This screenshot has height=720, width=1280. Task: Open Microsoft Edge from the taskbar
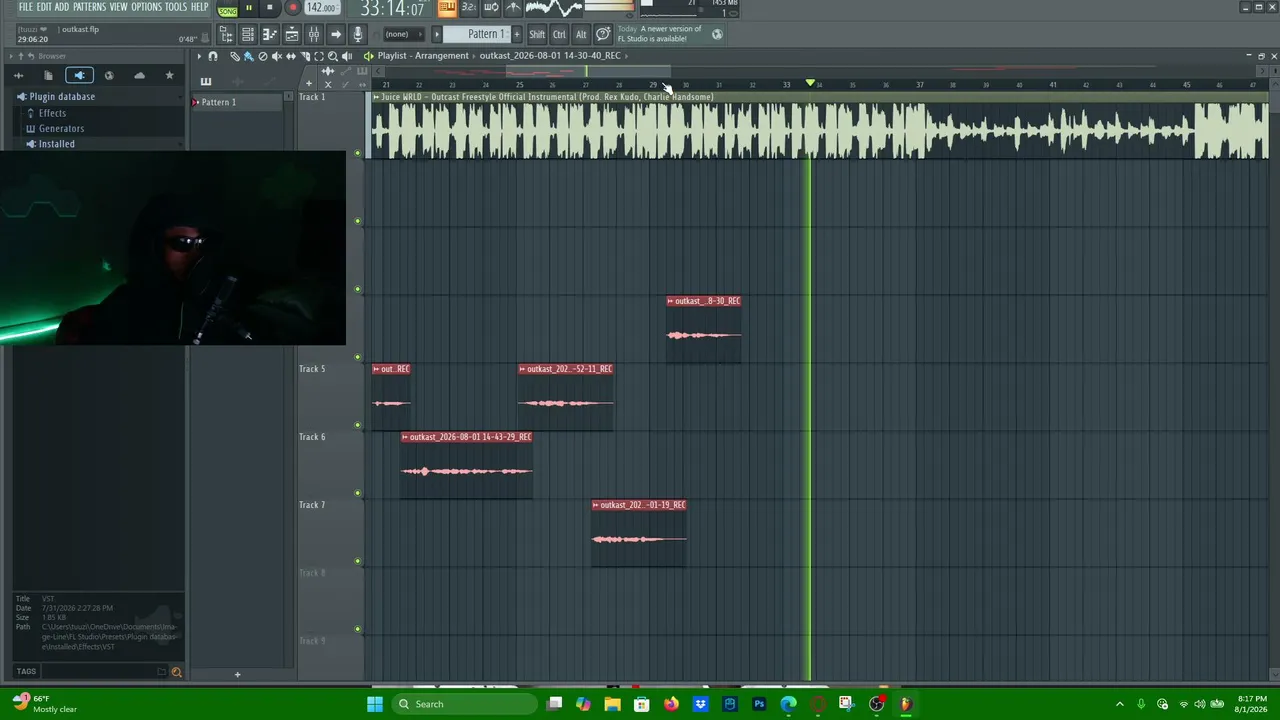click(788, 704)
